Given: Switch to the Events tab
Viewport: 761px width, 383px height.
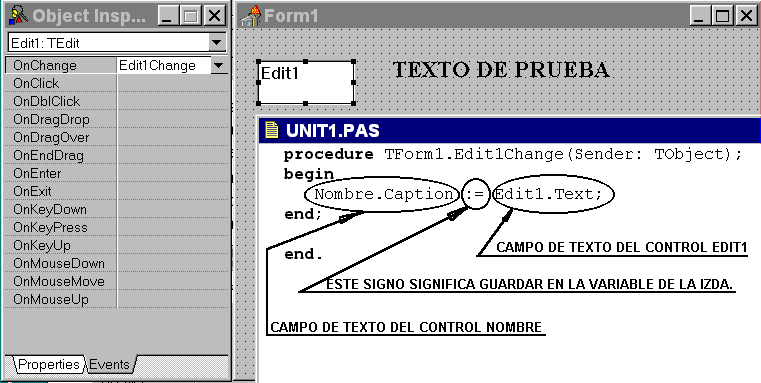Looking at the screenshot, I should point(110,365).
